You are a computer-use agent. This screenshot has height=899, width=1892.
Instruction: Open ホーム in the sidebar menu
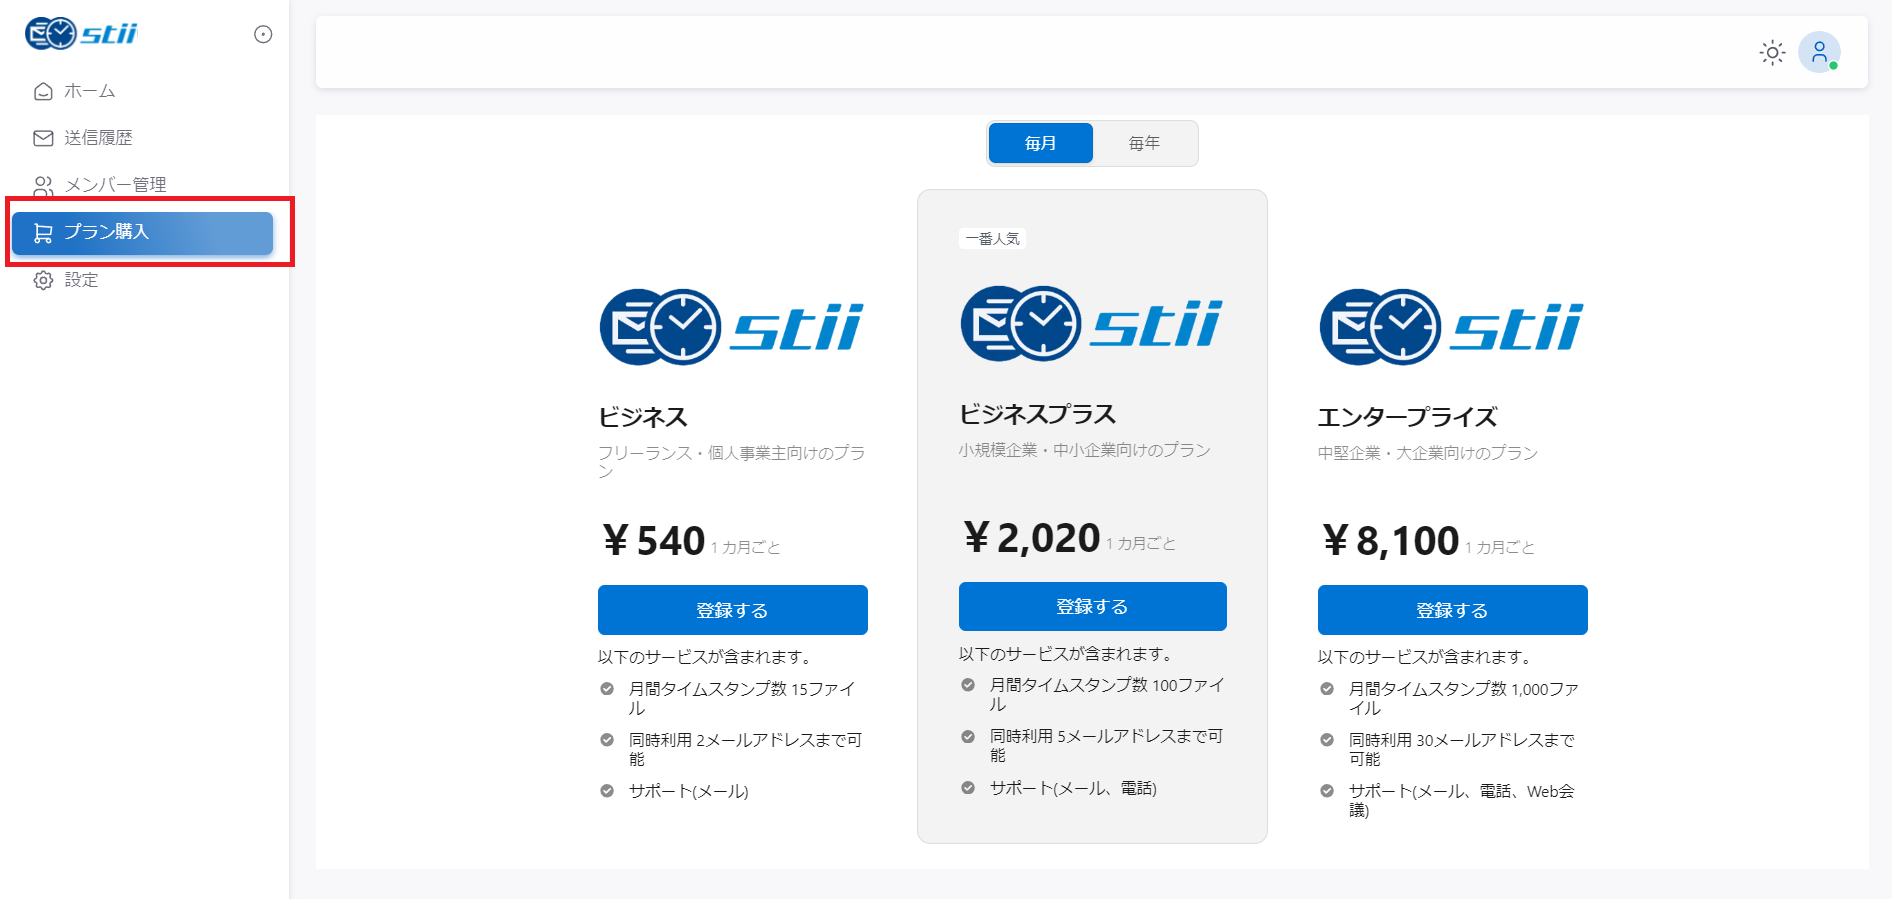pos(90,92)
